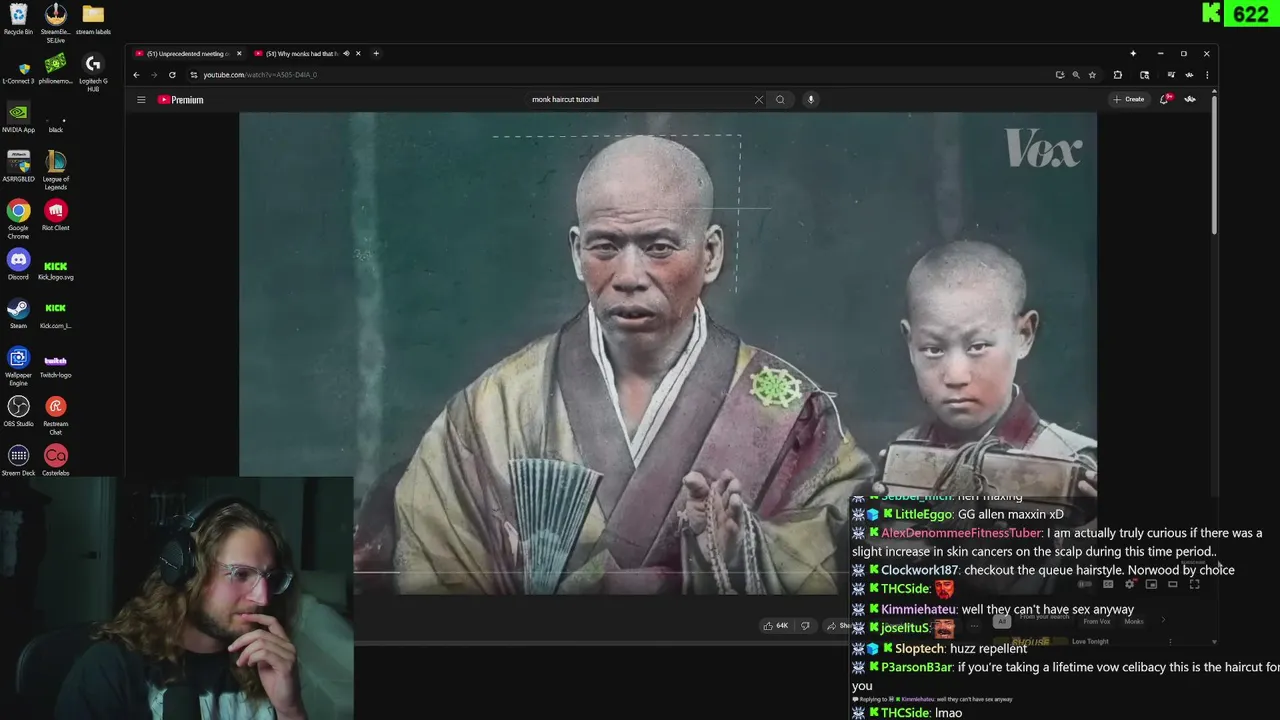1280x720 pixels.
Task: Click the 'LittleEggo: GG allen maxxin xD' message
Action: tap(958, 514)
